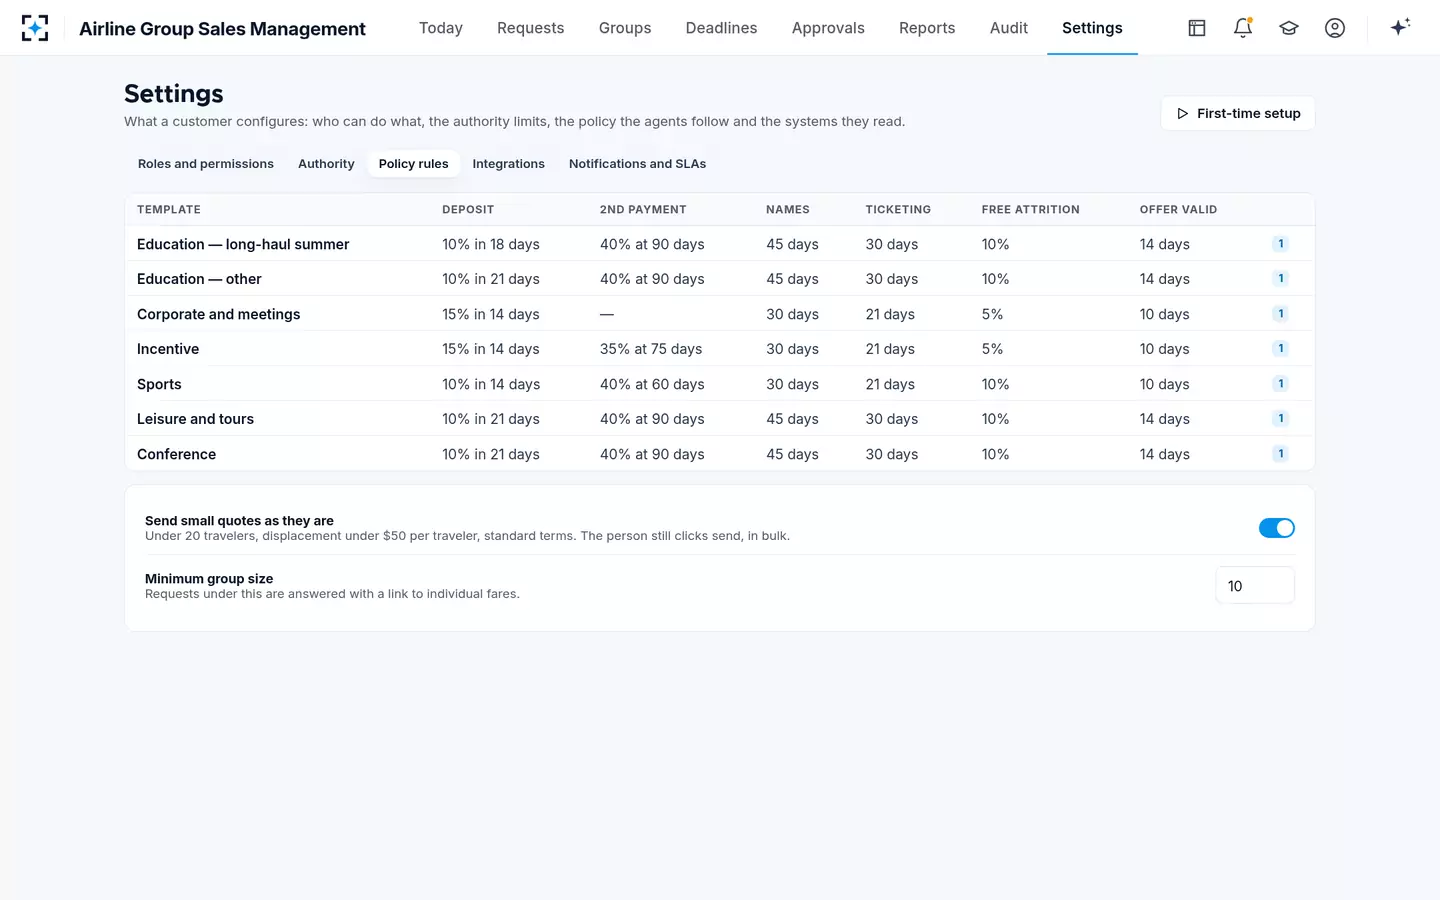
Task: Open the Audit tab
Action: [1009, 28]
